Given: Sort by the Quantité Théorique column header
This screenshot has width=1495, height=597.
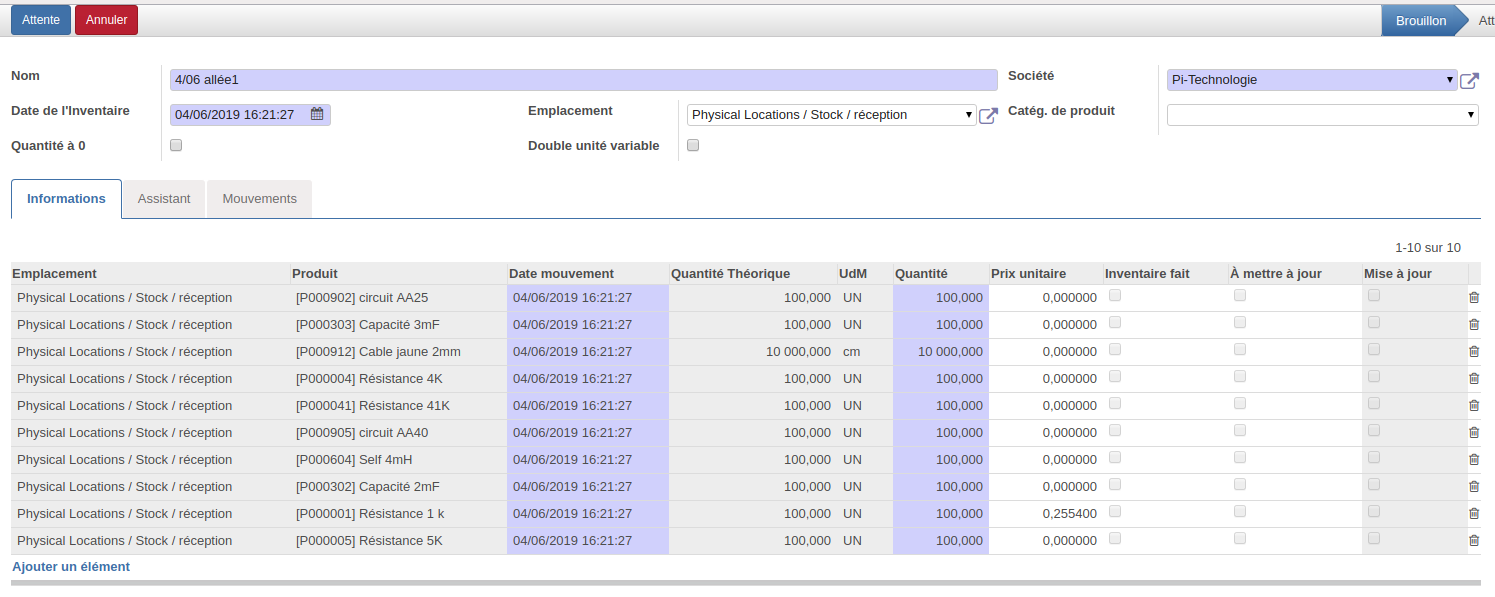Looking at the screenshot, I should 752,274.
